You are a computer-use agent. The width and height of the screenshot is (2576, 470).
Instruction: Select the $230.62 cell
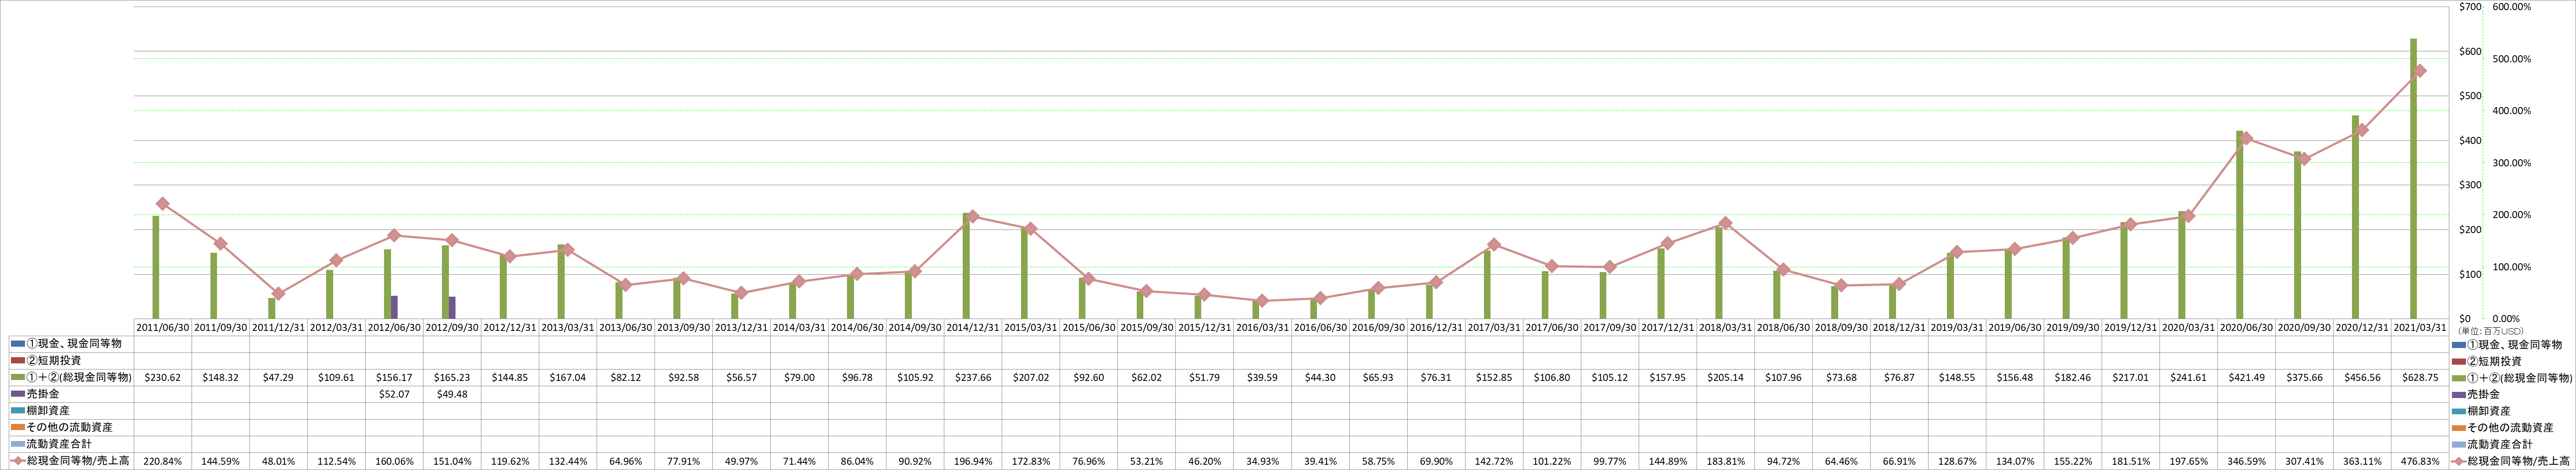click(x=162, y=378)
